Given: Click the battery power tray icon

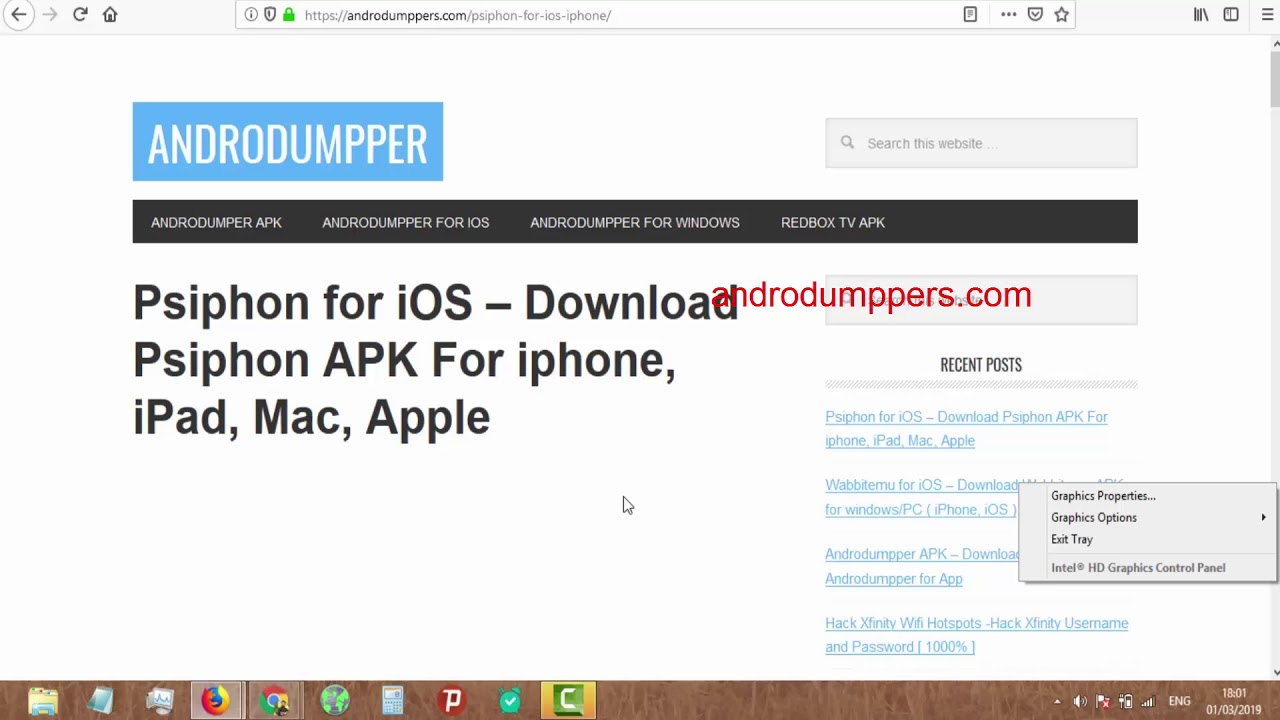Looking at the screenshot, I should 1126,702.
